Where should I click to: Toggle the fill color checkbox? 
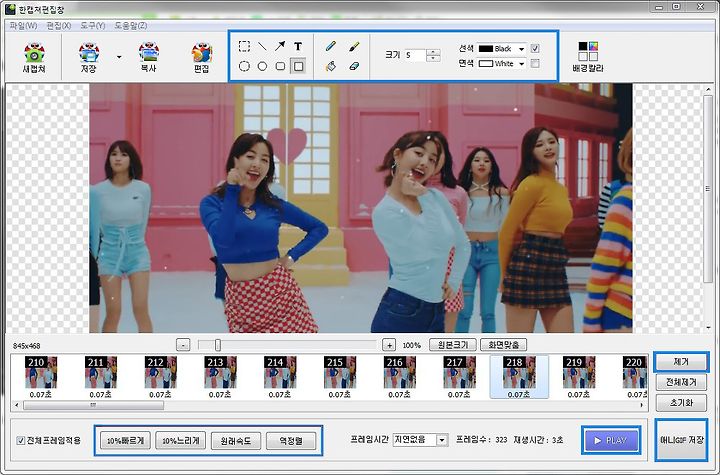[x=535, y=63]
